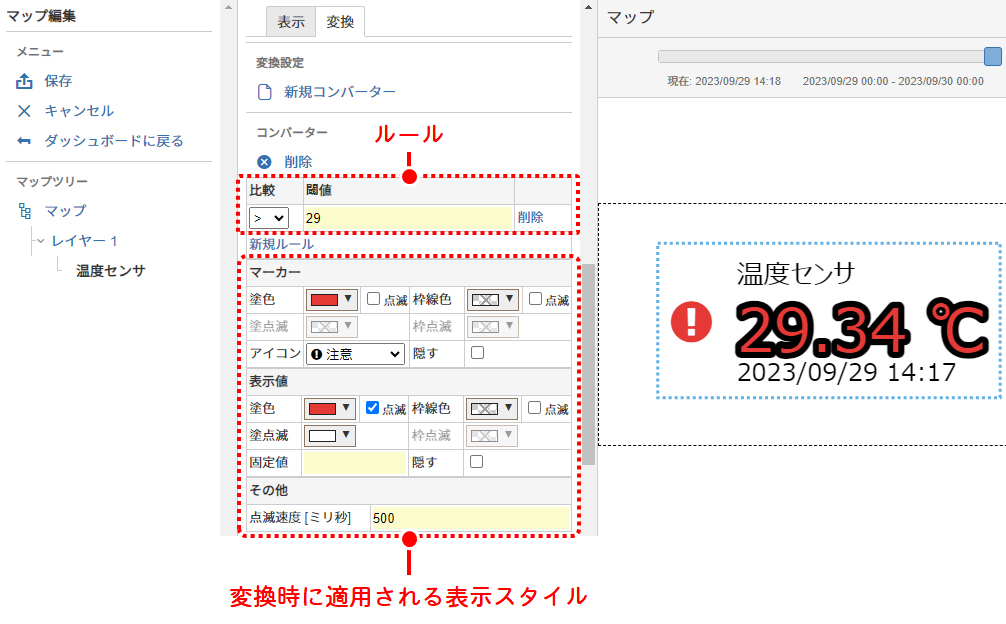Click the time slider handle on the map

coord(993,56)
